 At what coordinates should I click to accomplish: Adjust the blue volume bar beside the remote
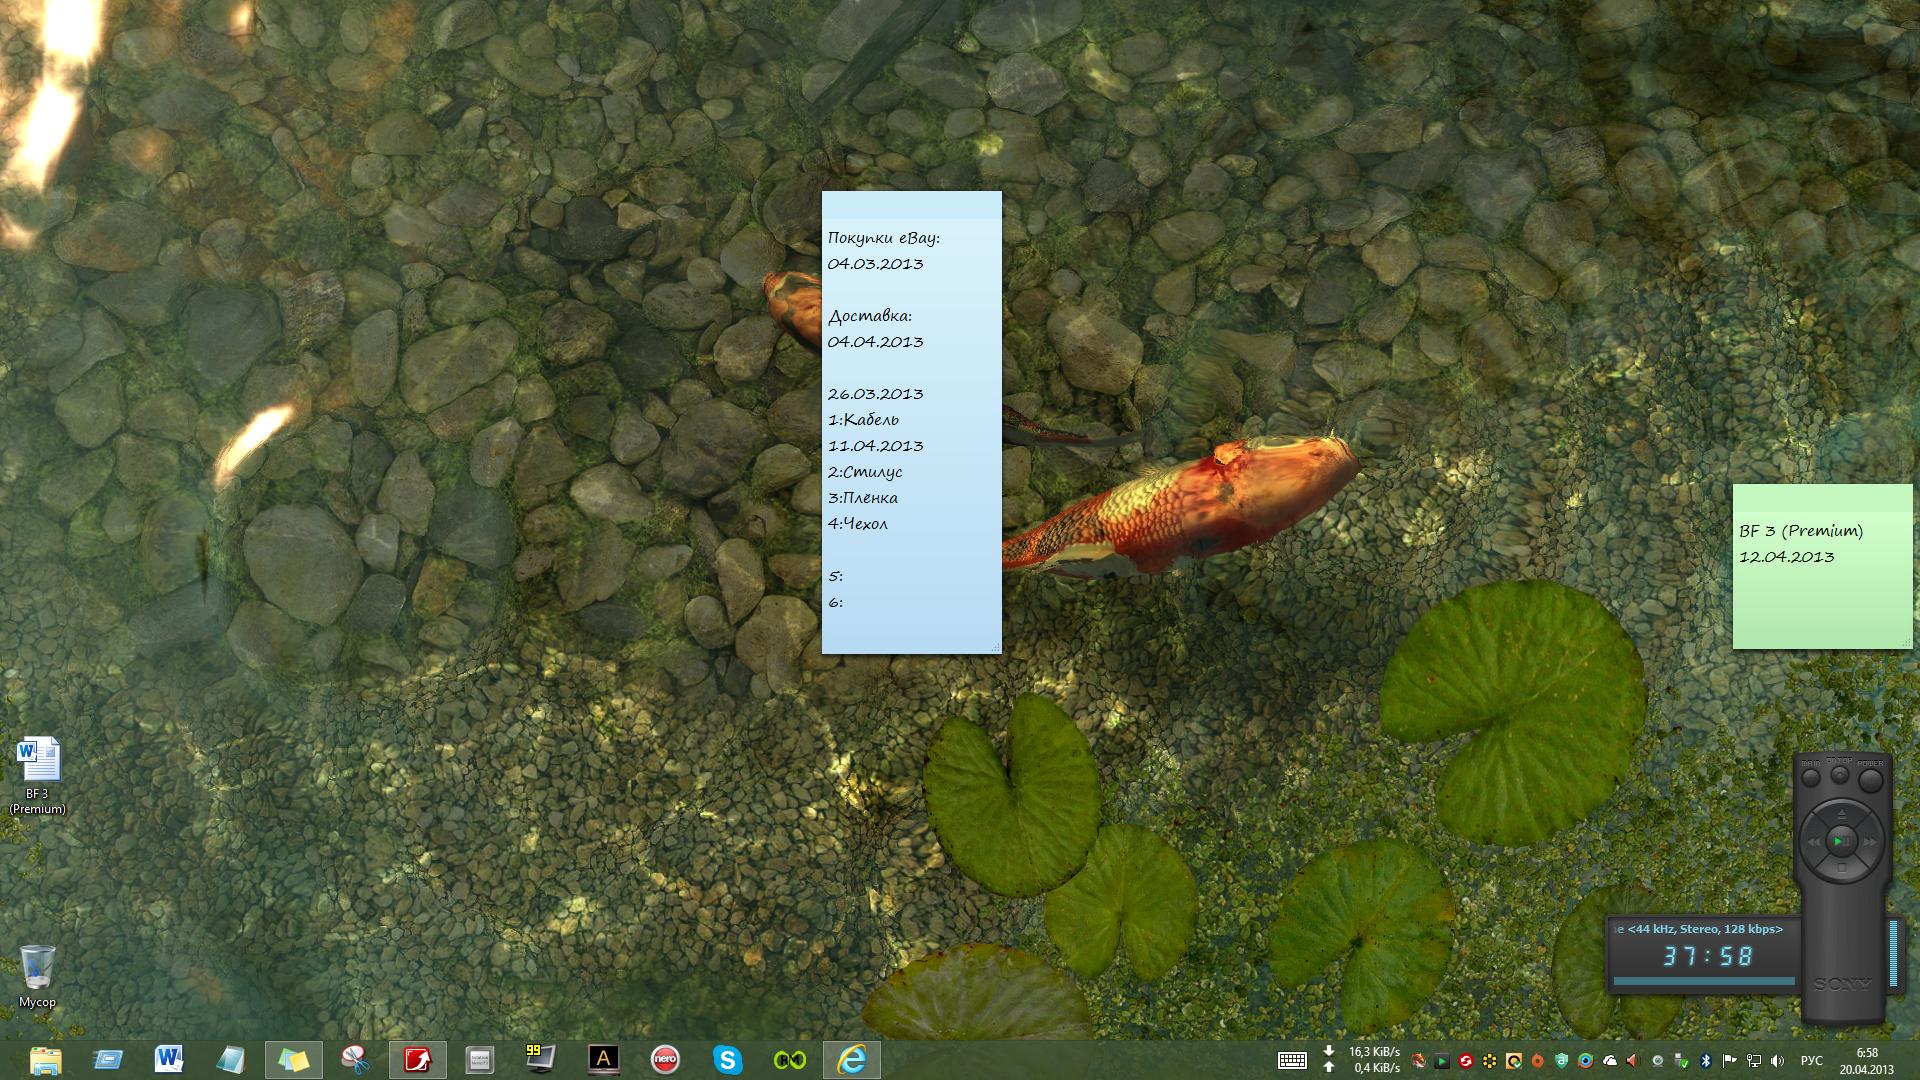[x=1894, y=955]
